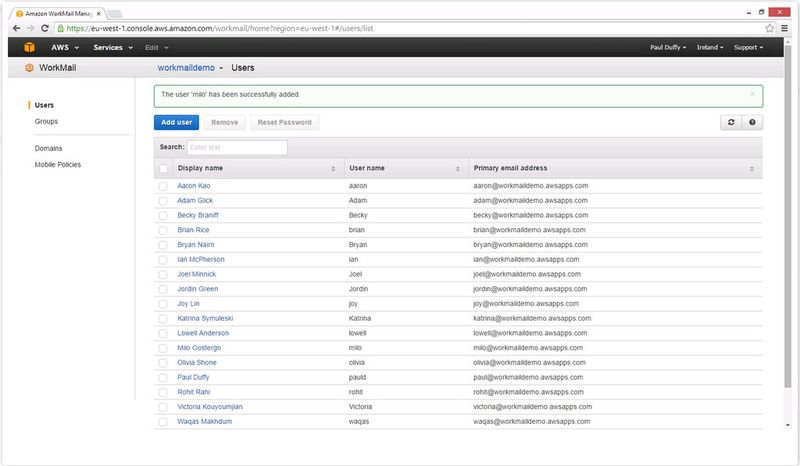The width and height of the screenshot is (800, 466).
Task: Open the AWS dropdown menu
Action: point(65,47)
